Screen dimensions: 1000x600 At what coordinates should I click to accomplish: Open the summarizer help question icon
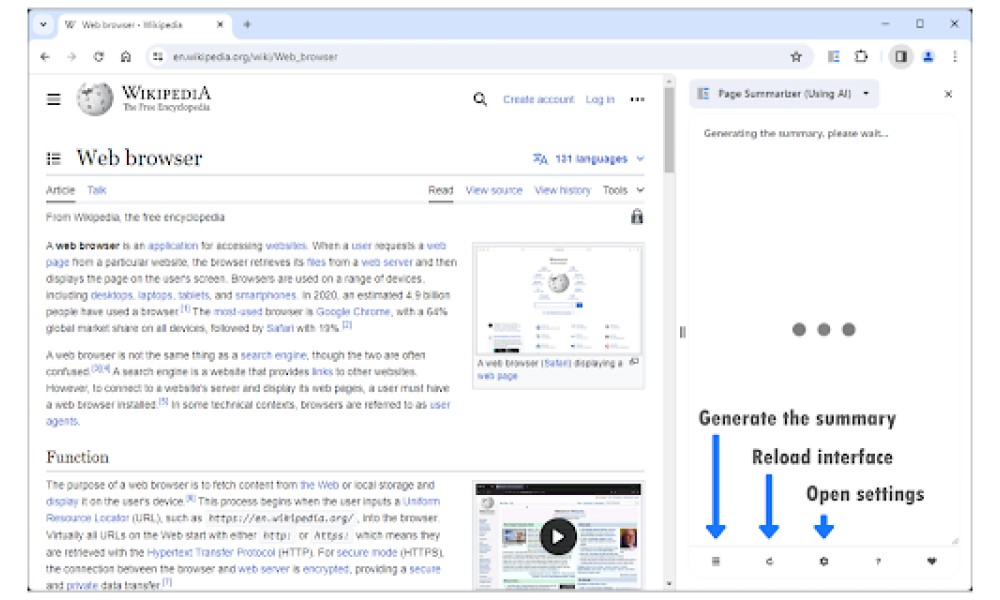[878, 561]
